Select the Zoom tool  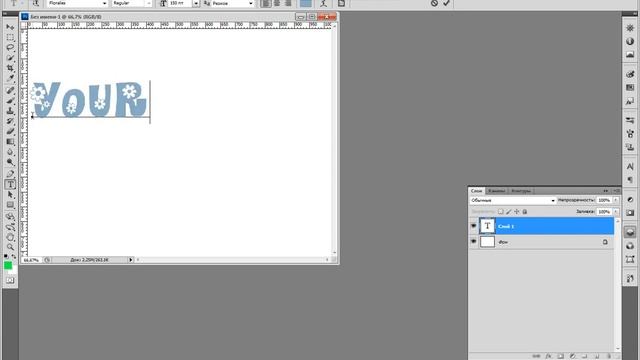[x=10, y=247]
